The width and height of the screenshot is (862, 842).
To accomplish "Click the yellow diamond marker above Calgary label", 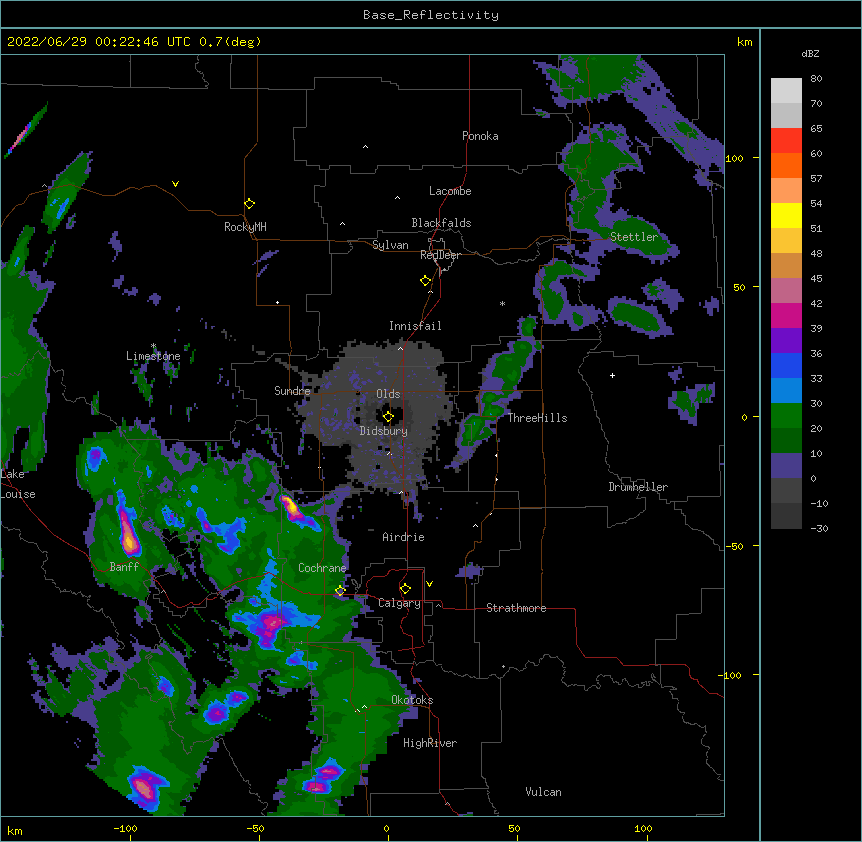I will pyautogui.click(x=405, y=589).
